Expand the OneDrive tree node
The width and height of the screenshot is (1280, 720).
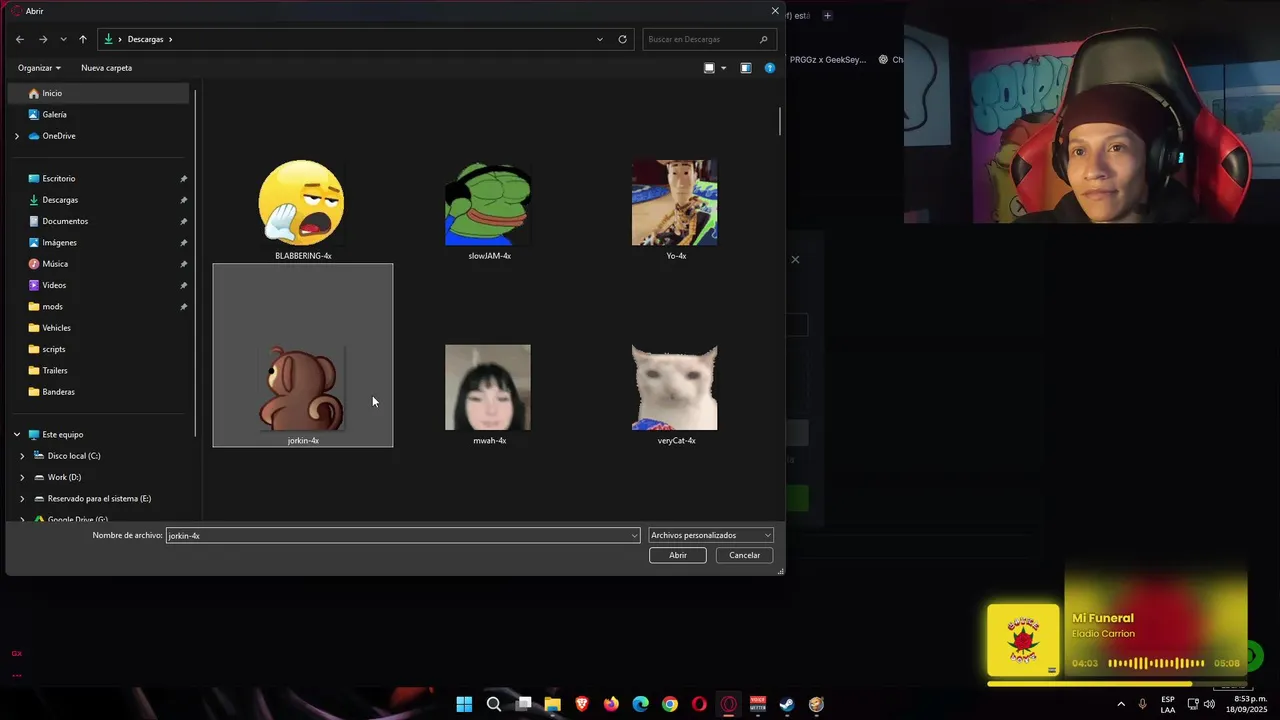[16, 136]
